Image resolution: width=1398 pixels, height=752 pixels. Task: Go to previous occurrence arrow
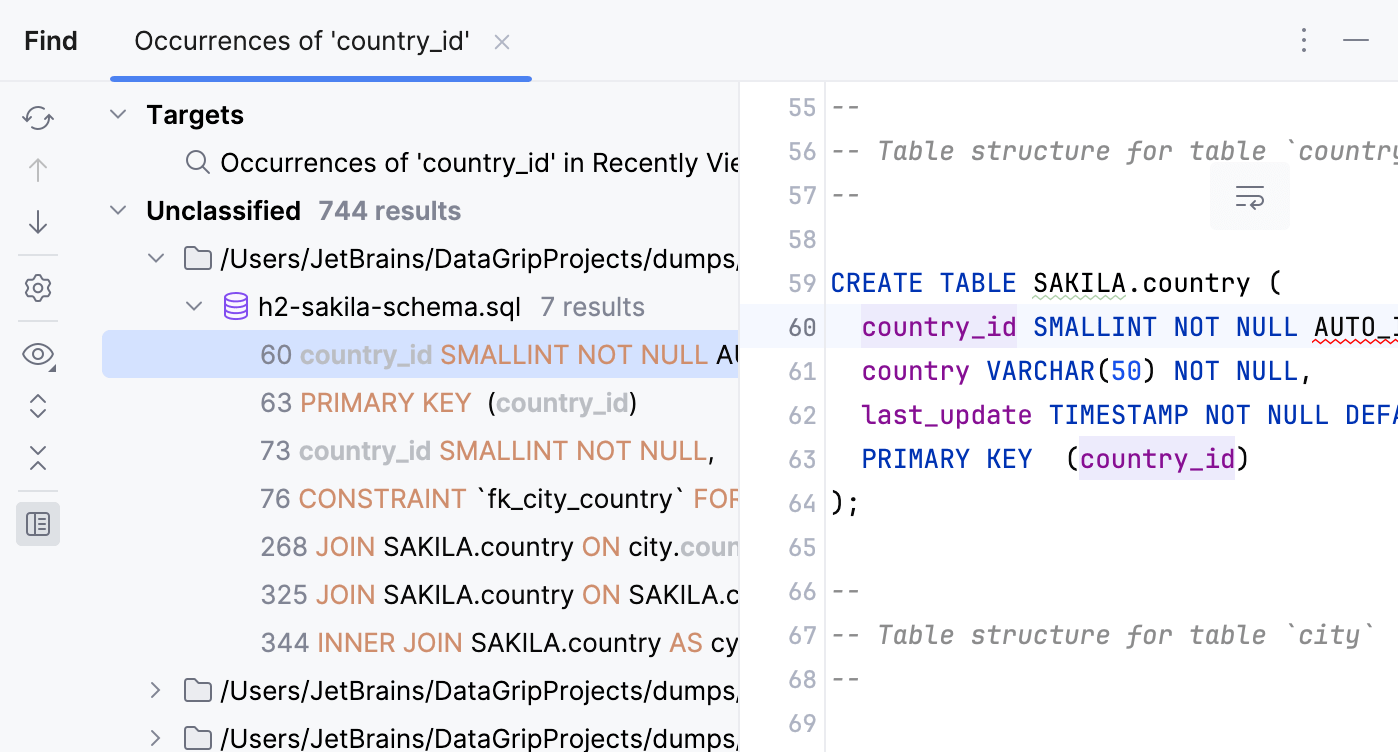(x=38, y=170)
